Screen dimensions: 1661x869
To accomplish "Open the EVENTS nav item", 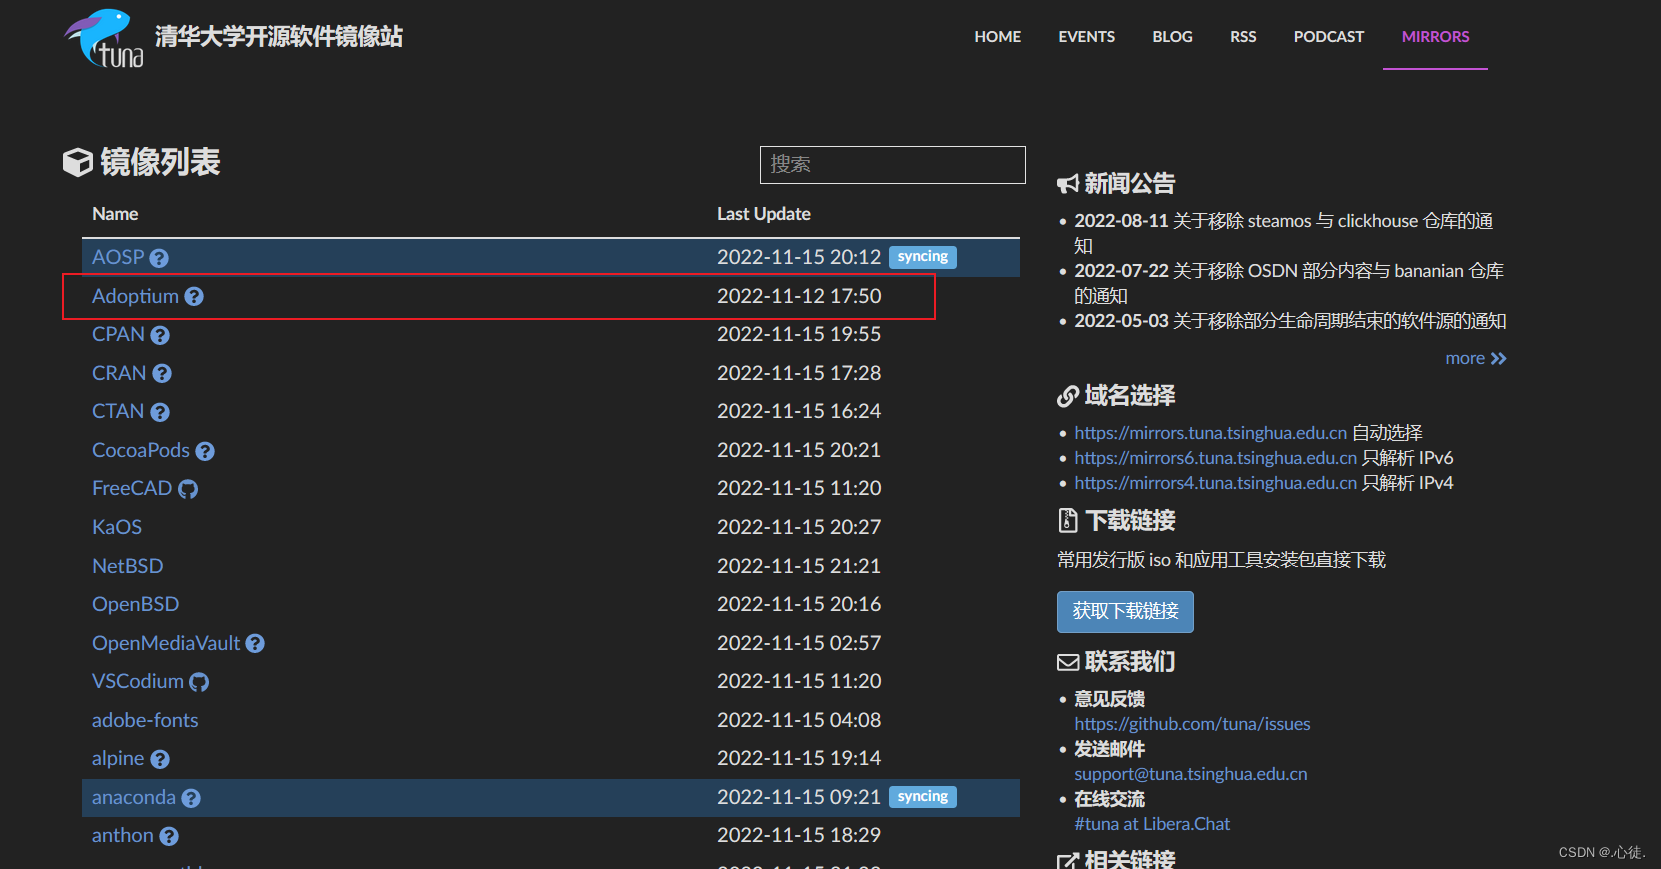I will point(1087,37).
